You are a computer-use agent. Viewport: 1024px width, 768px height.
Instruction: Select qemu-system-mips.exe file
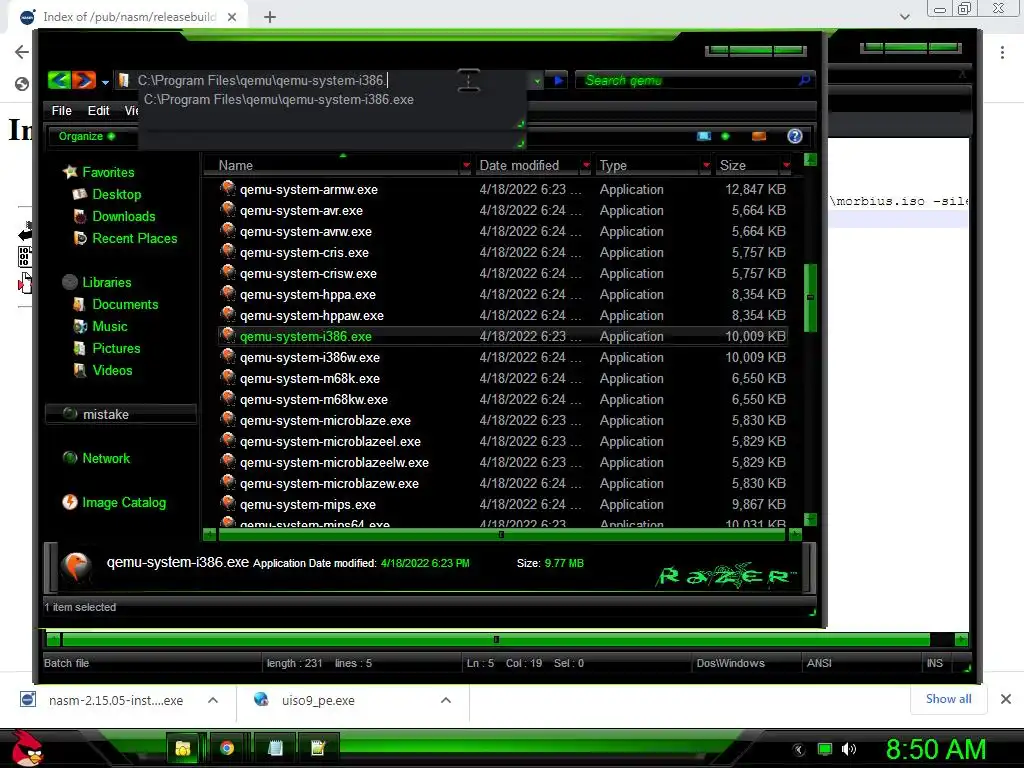[308, 504]
